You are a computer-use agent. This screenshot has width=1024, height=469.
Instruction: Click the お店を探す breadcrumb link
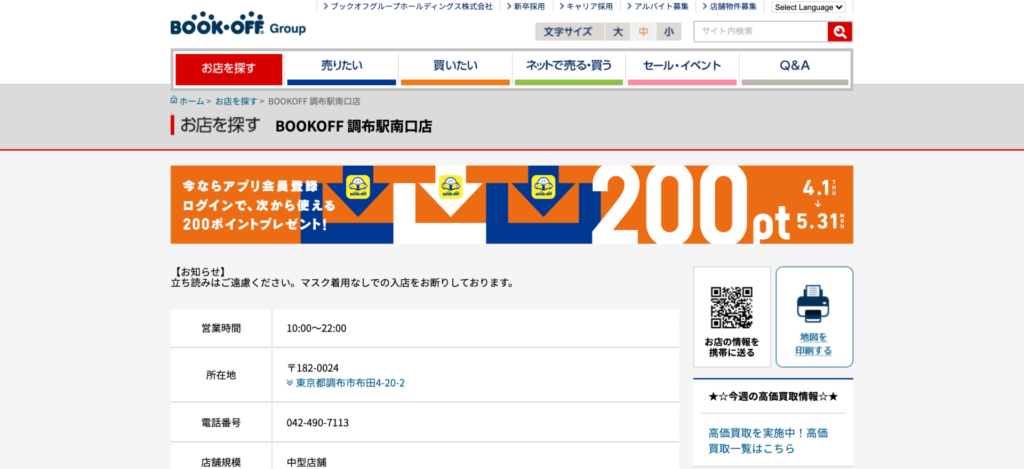(x=236, y=101)
